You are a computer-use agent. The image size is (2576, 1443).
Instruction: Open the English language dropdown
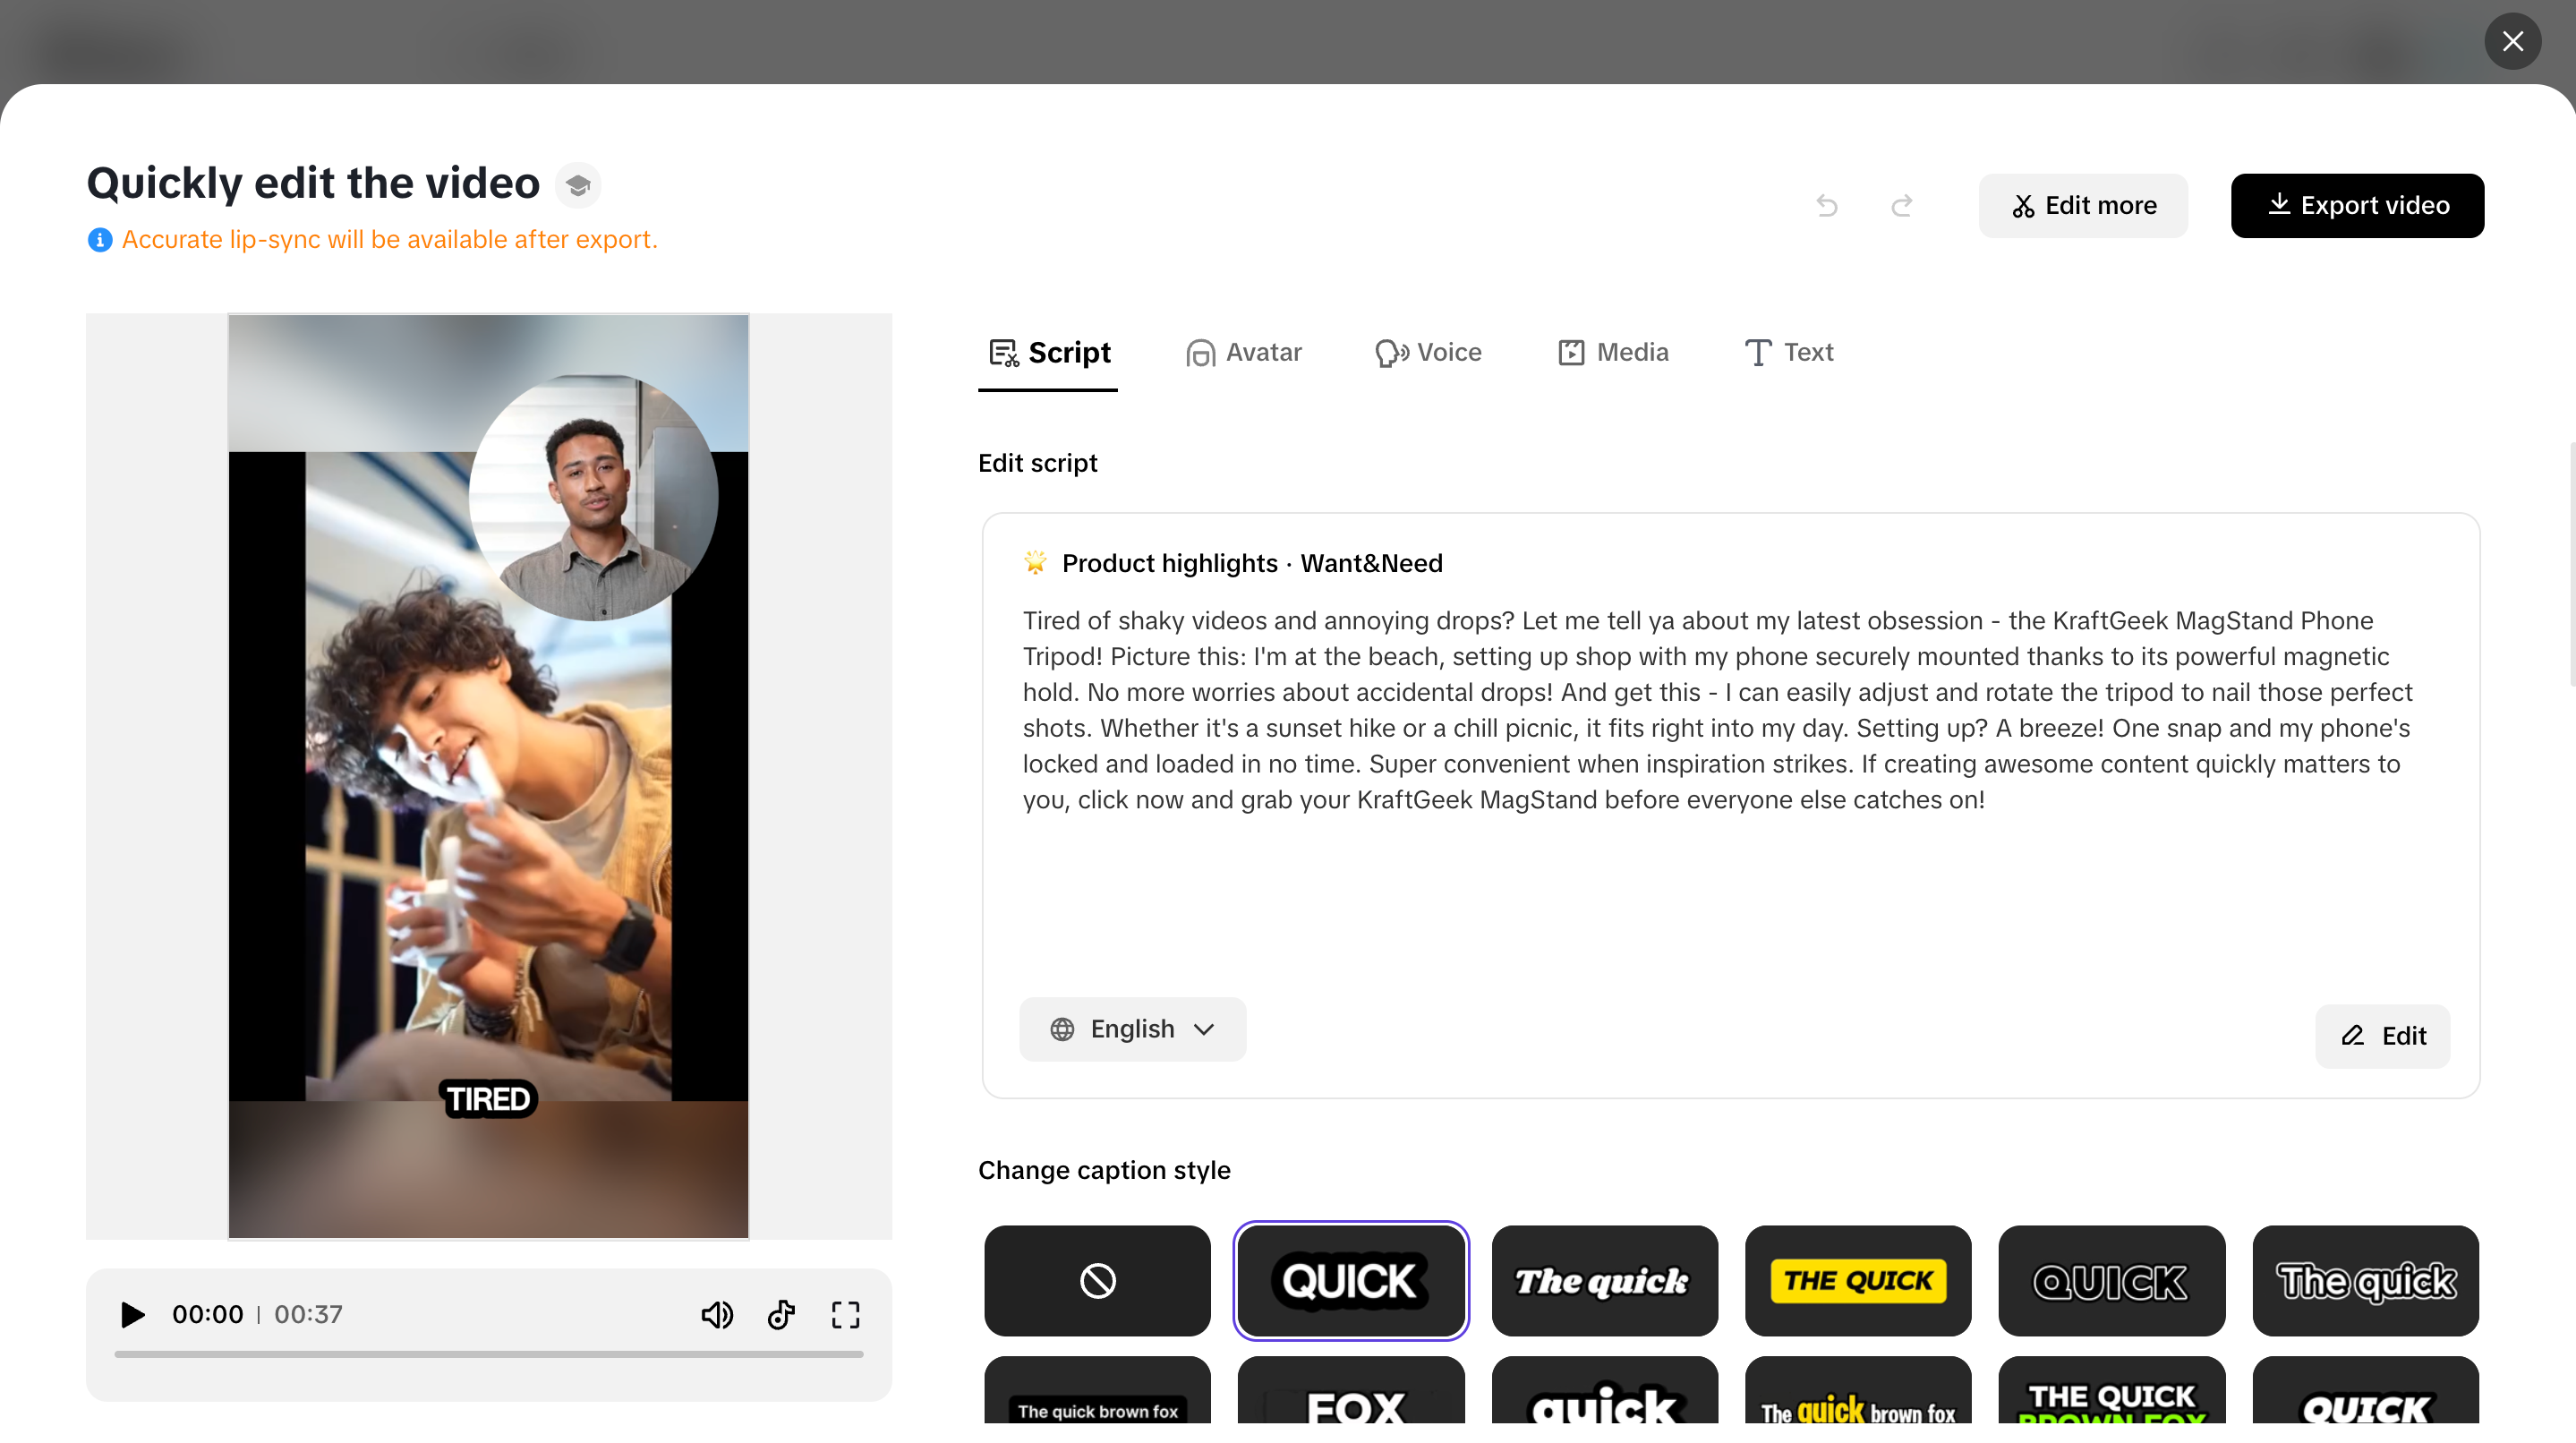coord(1132,1029)
